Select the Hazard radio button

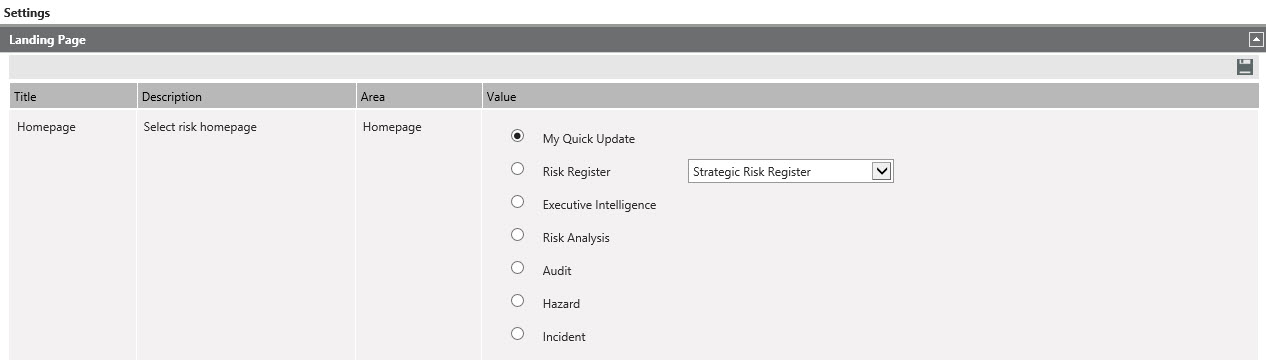(x=517, y=301)
